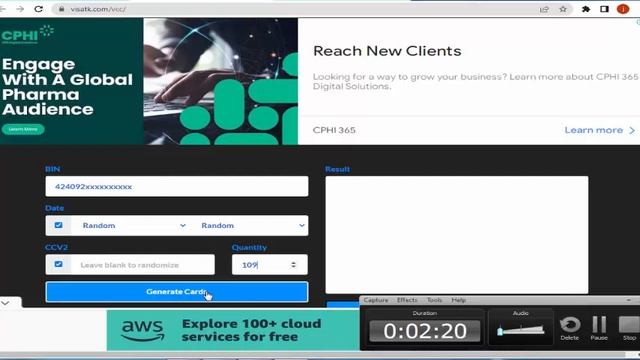Delete the recording in the recorder panel

570,328
